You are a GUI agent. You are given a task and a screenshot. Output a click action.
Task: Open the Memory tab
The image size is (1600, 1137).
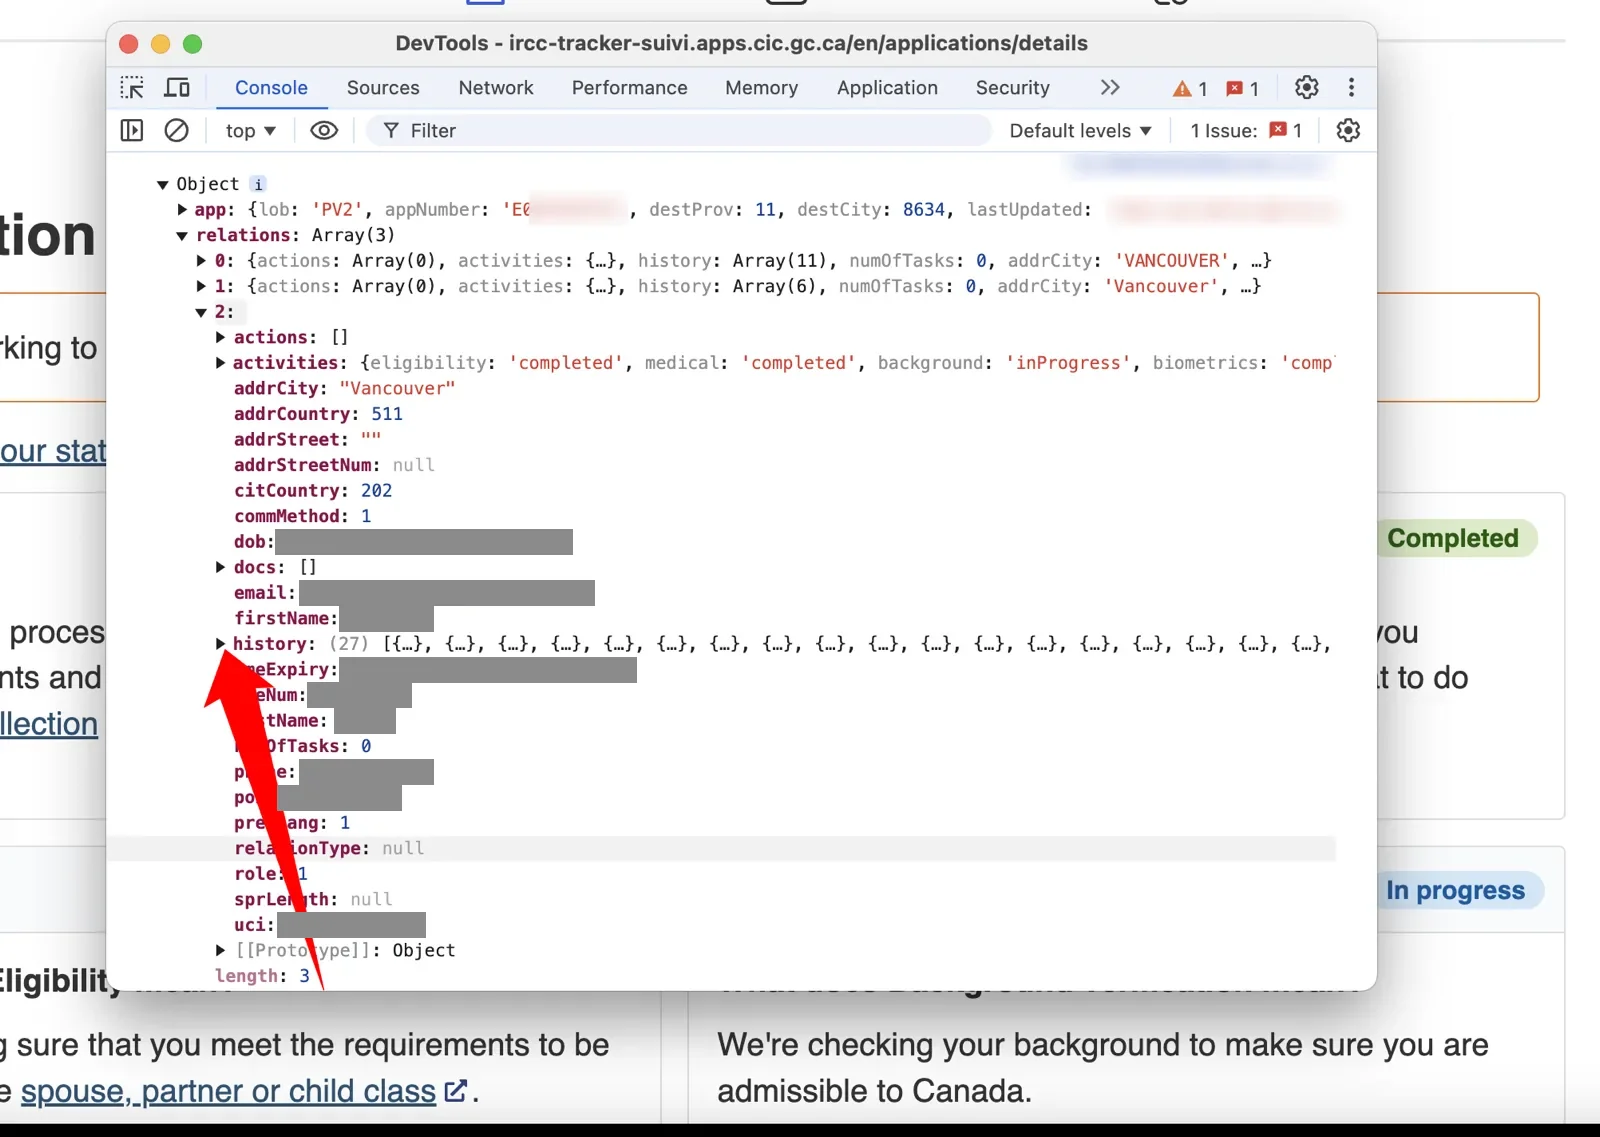tap(761, 88)
